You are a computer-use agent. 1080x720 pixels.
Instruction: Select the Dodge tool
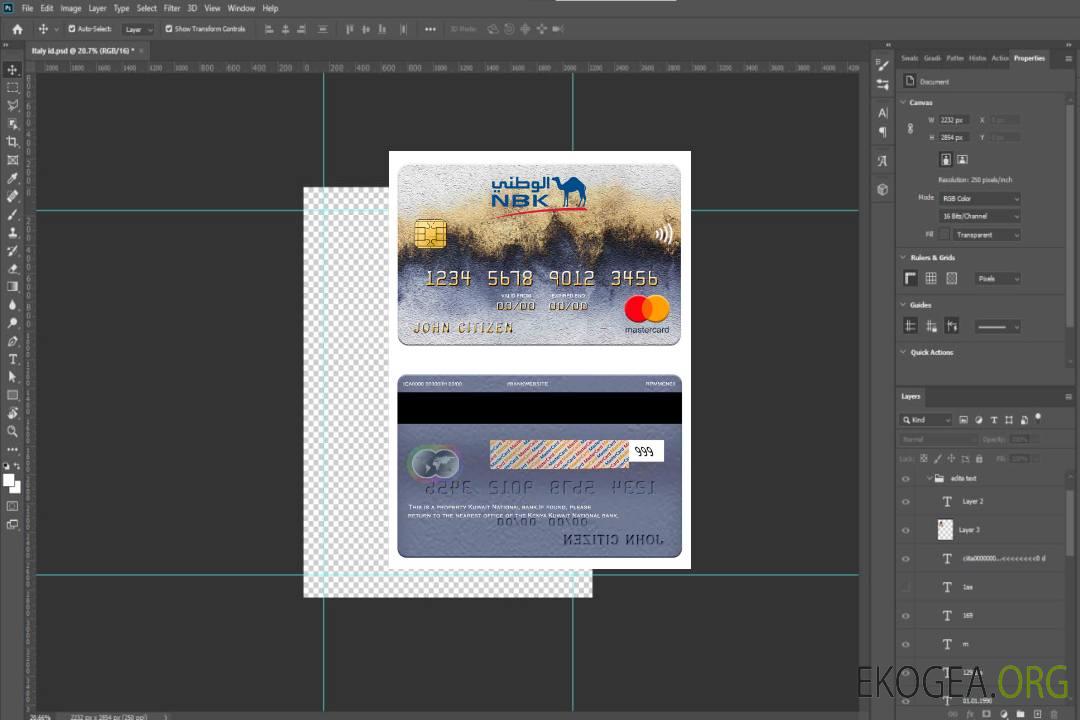click(12, 322)
